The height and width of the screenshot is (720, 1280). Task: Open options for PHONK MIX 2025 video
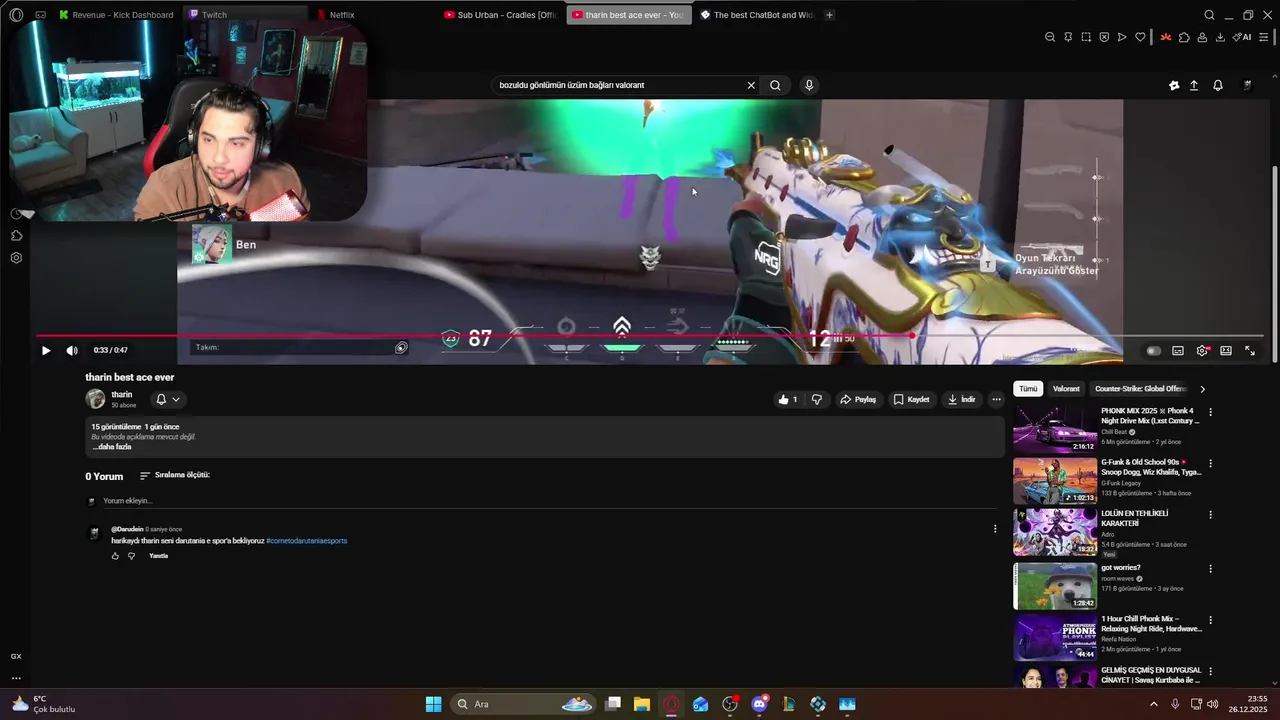[x=1210, y=412]
